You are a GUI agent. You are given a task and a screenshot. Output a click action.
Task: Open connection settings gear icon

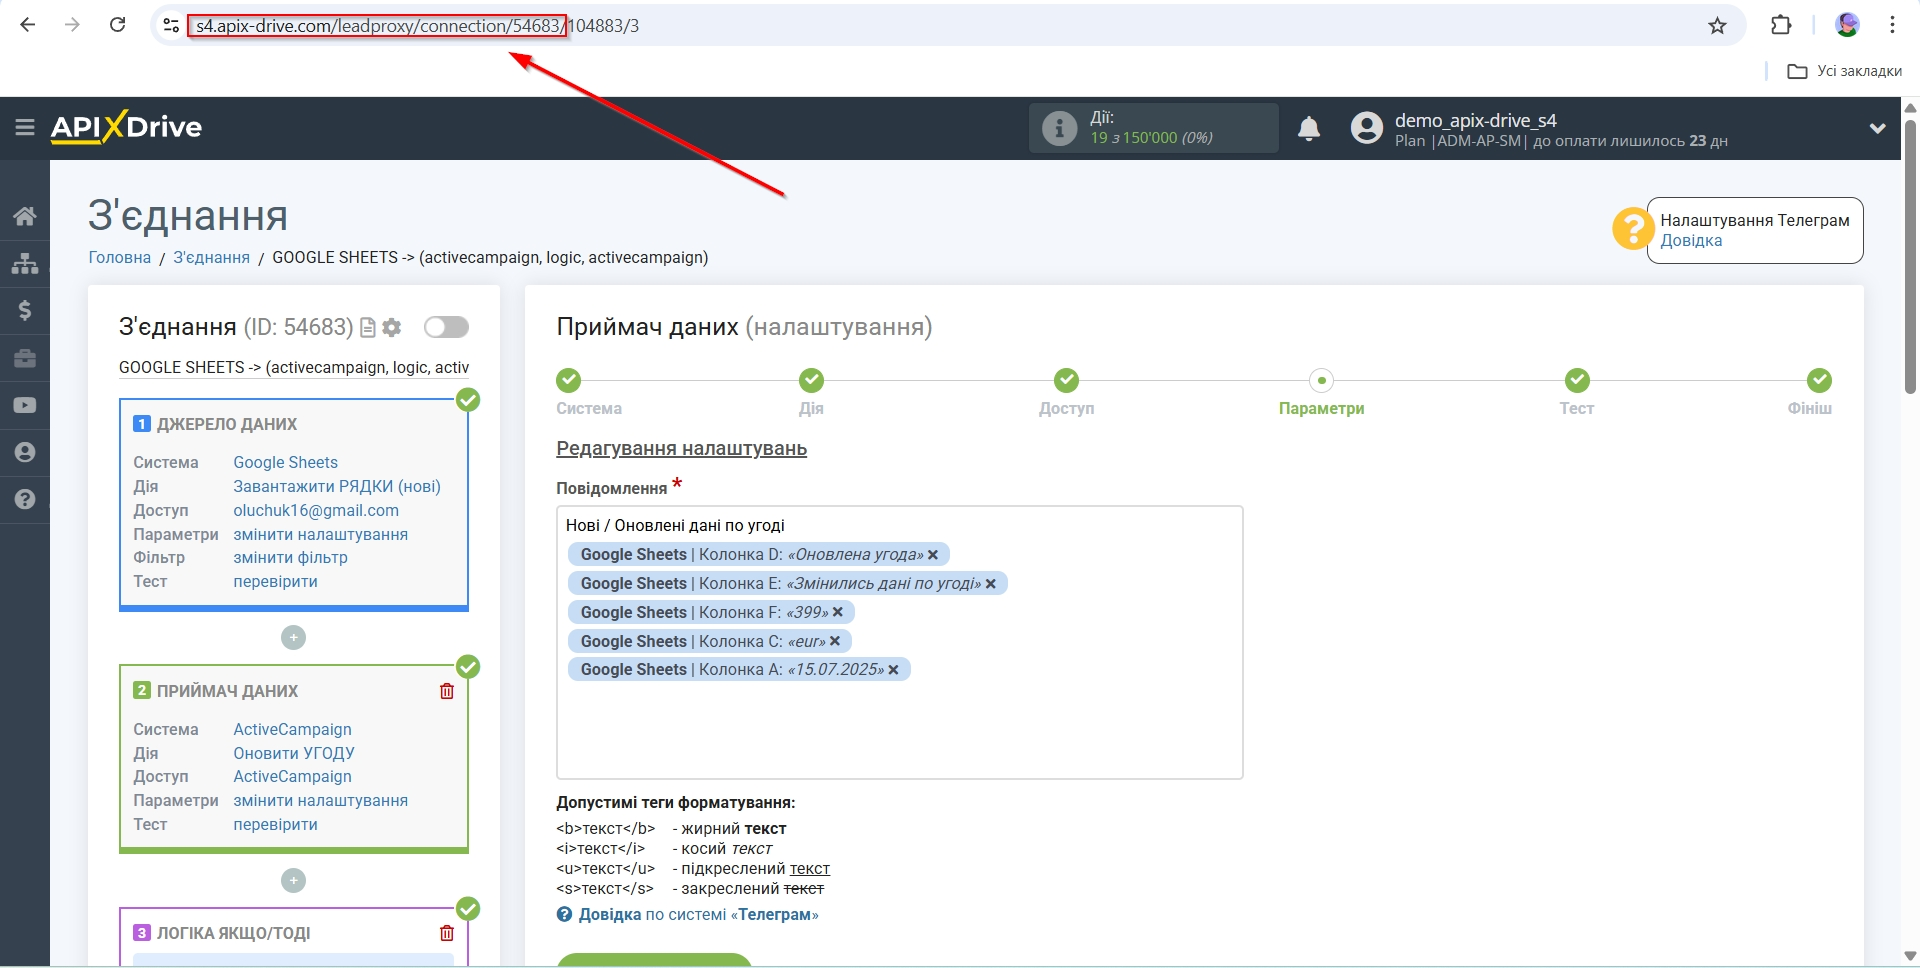[x=392, y=327]
